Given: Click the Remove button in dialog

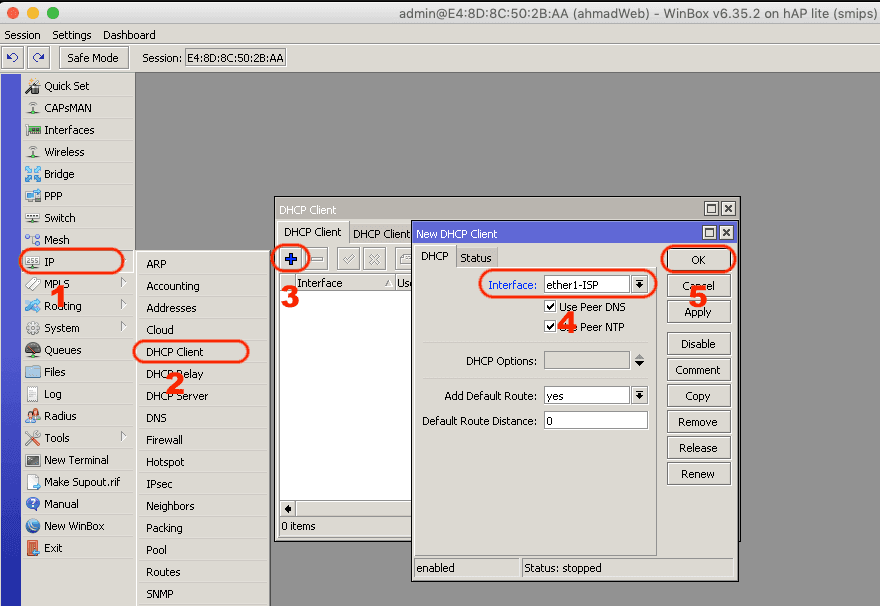Looking at the screenshot, I should tap(698, 422).
